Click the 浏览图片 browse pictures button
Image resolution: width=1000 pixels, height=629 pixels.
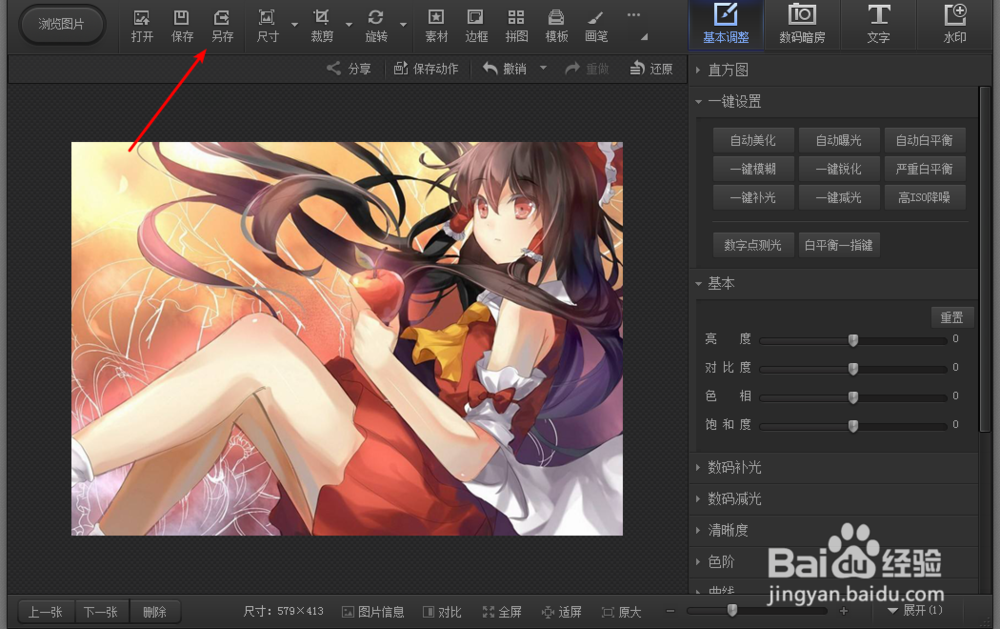click(61, 24)
